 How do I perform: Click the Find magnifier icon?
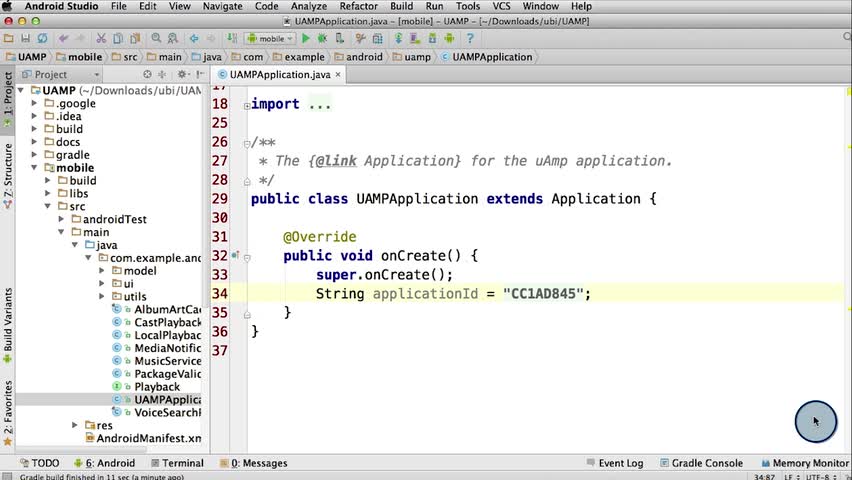coord(156,39)
